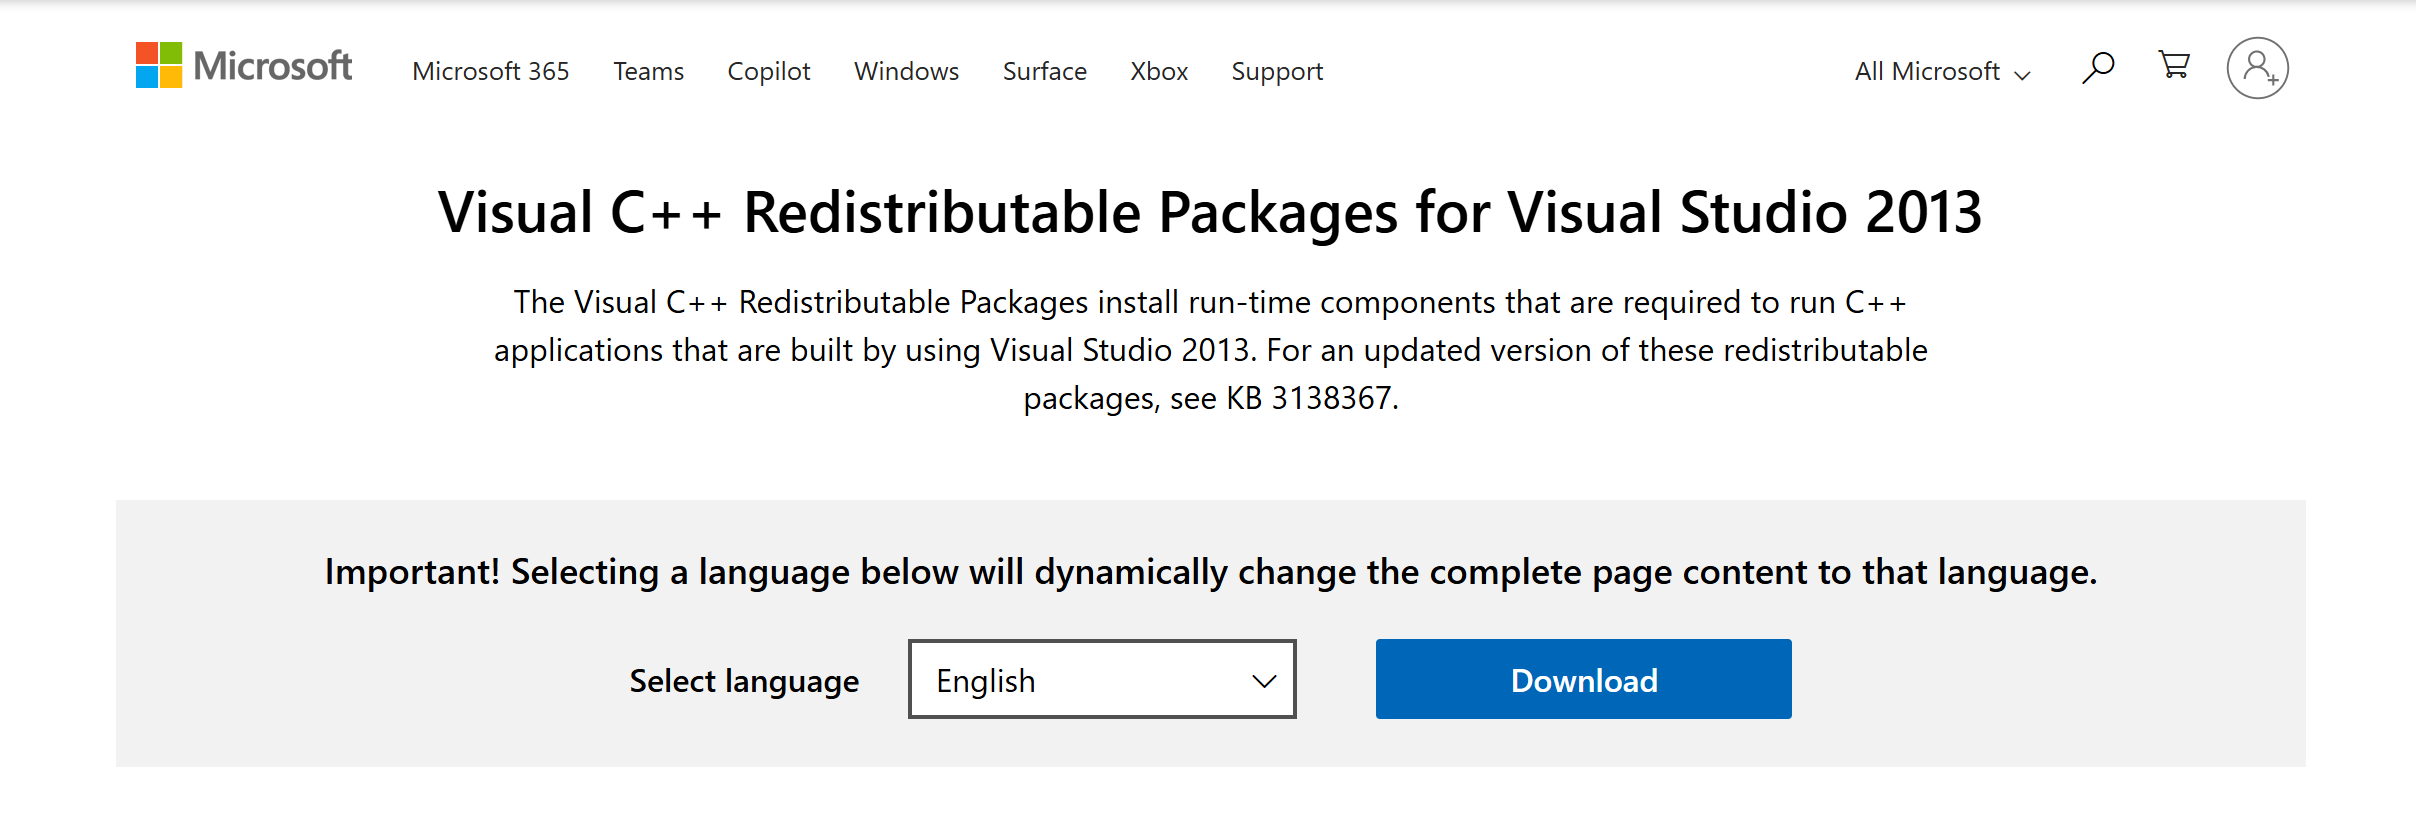Image resolution: width=2416 pixels, height=826 pixels.
Task: Open the Microsoft 365 menu item
Action: (x=490, y=71)
